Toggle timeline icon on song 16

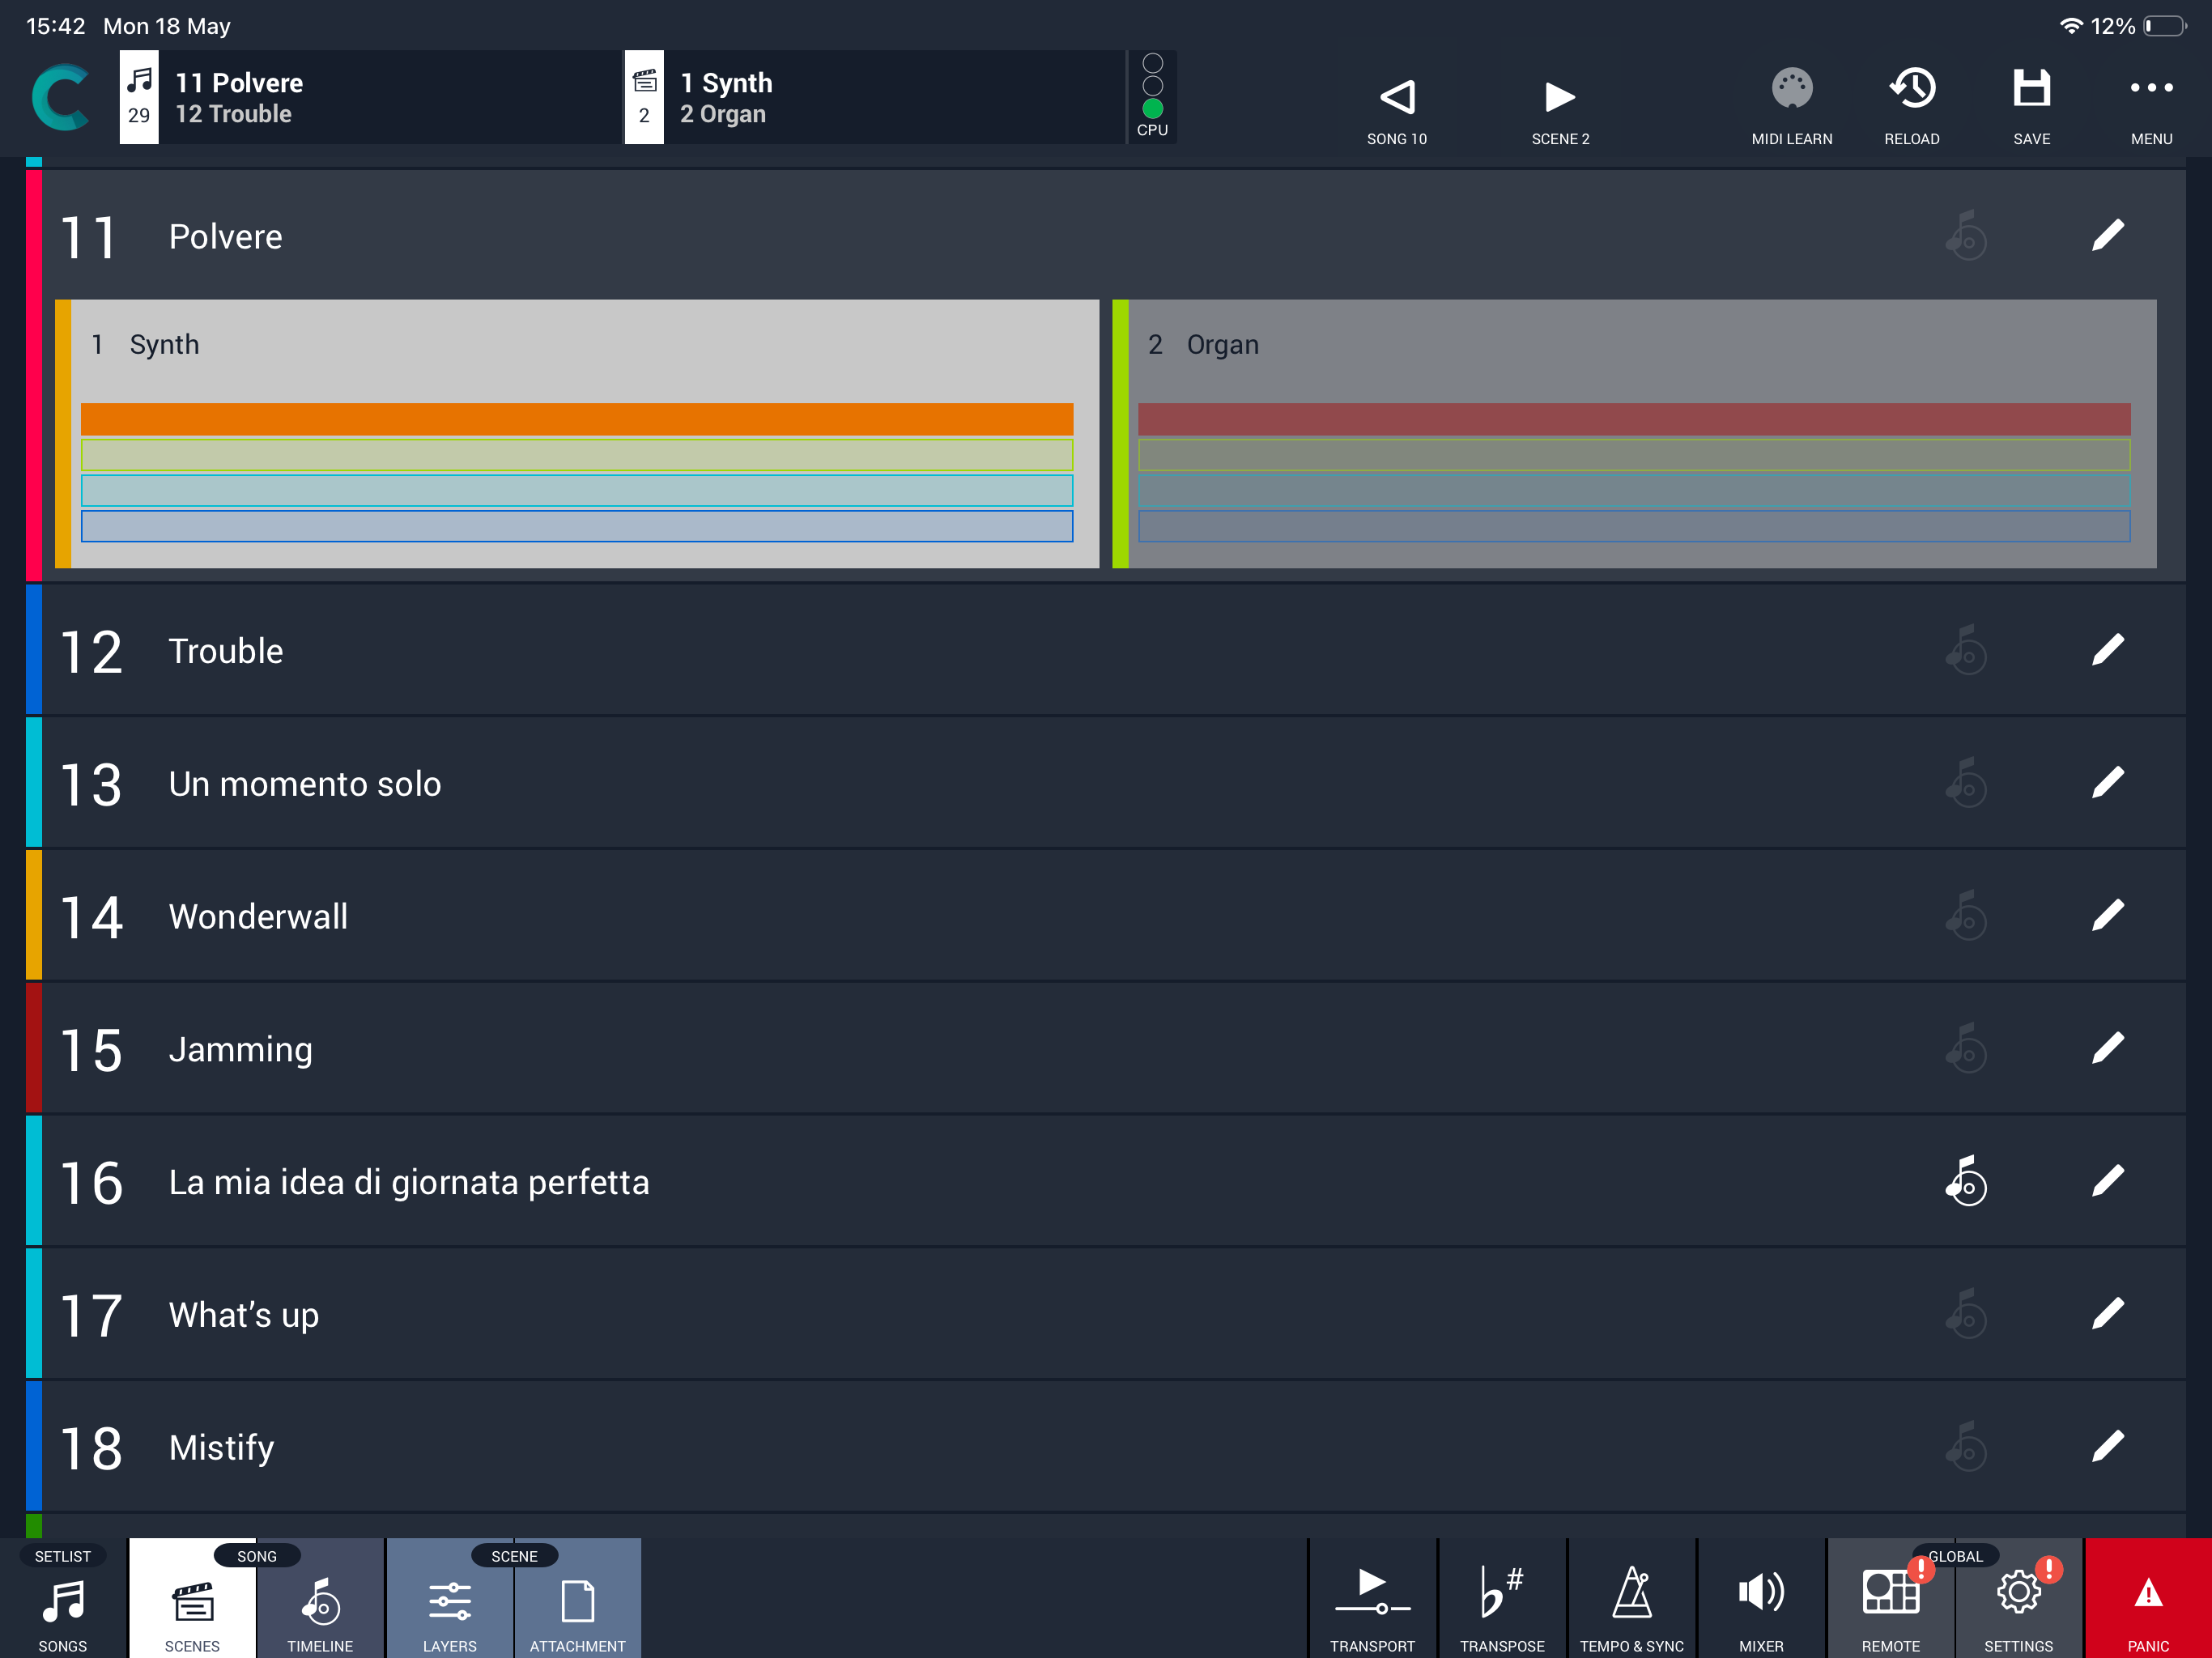pyautogui.click(x=1966, y=1181)
